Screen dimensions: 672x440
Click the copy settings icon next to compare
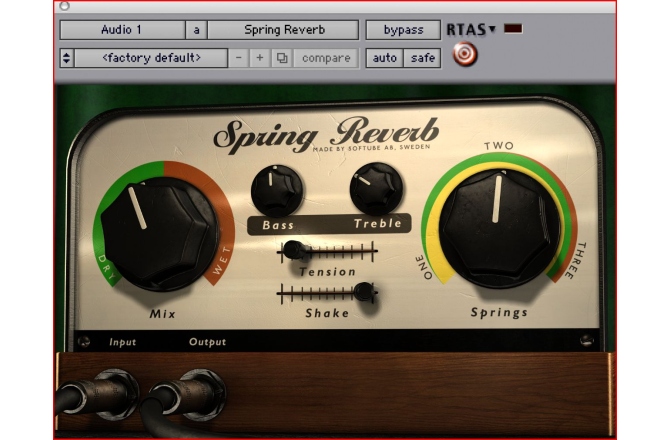click(x=282, y=58)
